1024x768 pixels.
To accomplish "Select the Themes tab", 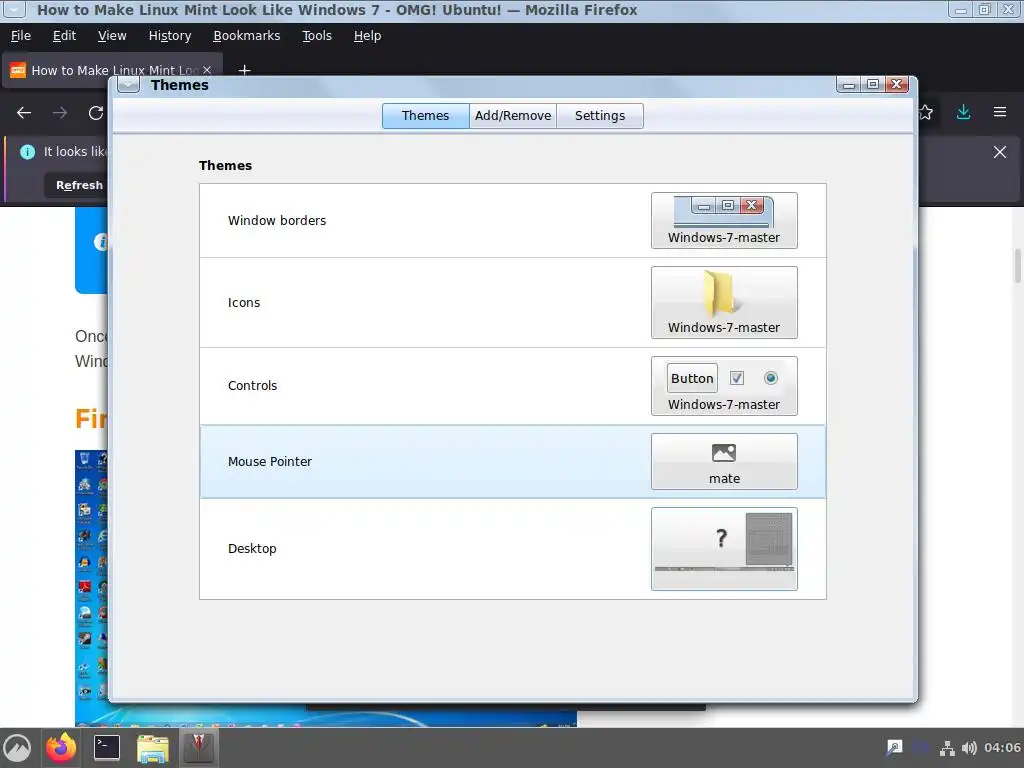I will [x=425, y=116].
